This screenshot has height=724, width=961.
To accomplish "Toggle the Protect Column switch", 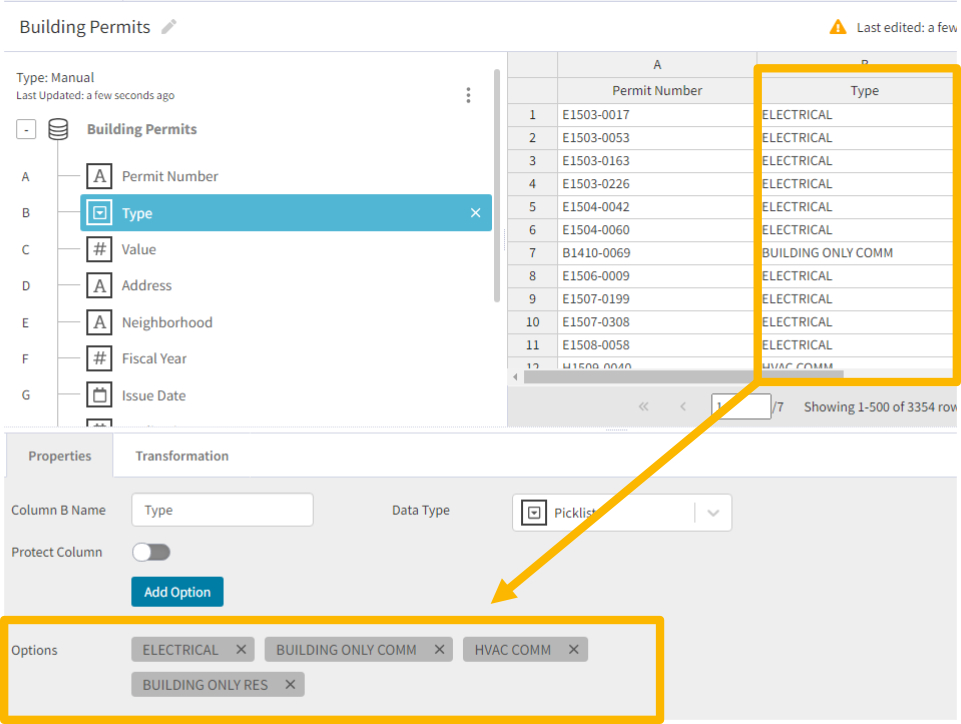I will (x=151, y=551).
